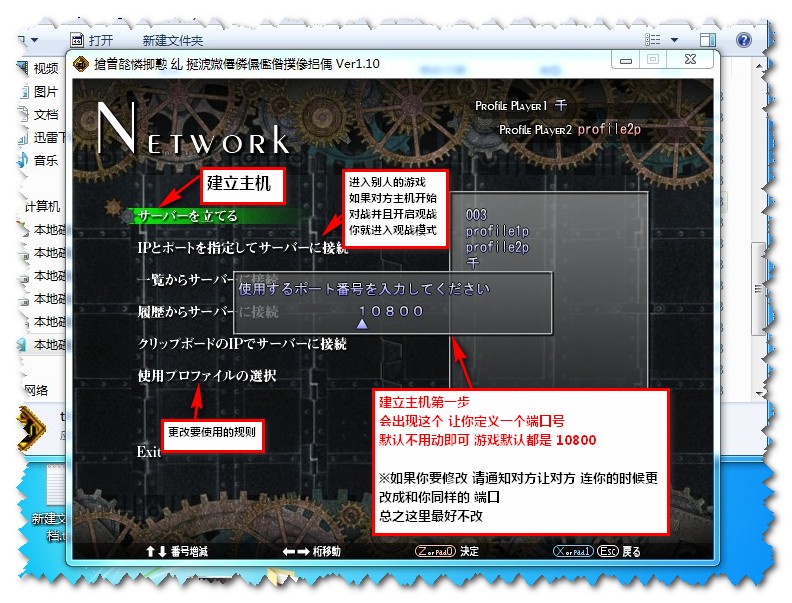Click 新建文件夹 in Explorer toolbar

click(172, 41)
